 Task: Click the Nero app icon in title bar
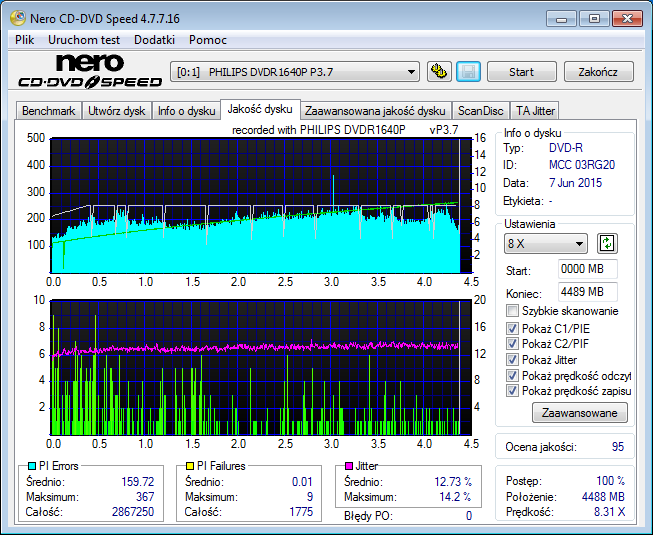point(18,18)
